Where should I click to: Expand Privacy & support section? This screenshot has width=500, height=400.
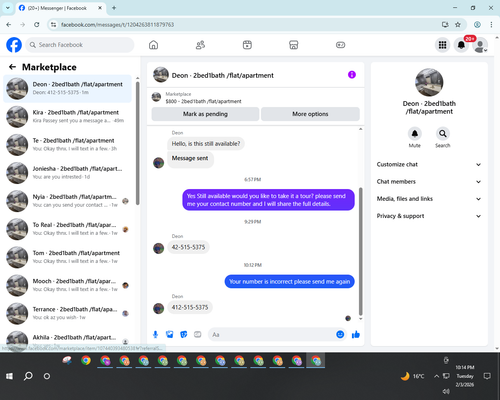(x=429, y=216)
